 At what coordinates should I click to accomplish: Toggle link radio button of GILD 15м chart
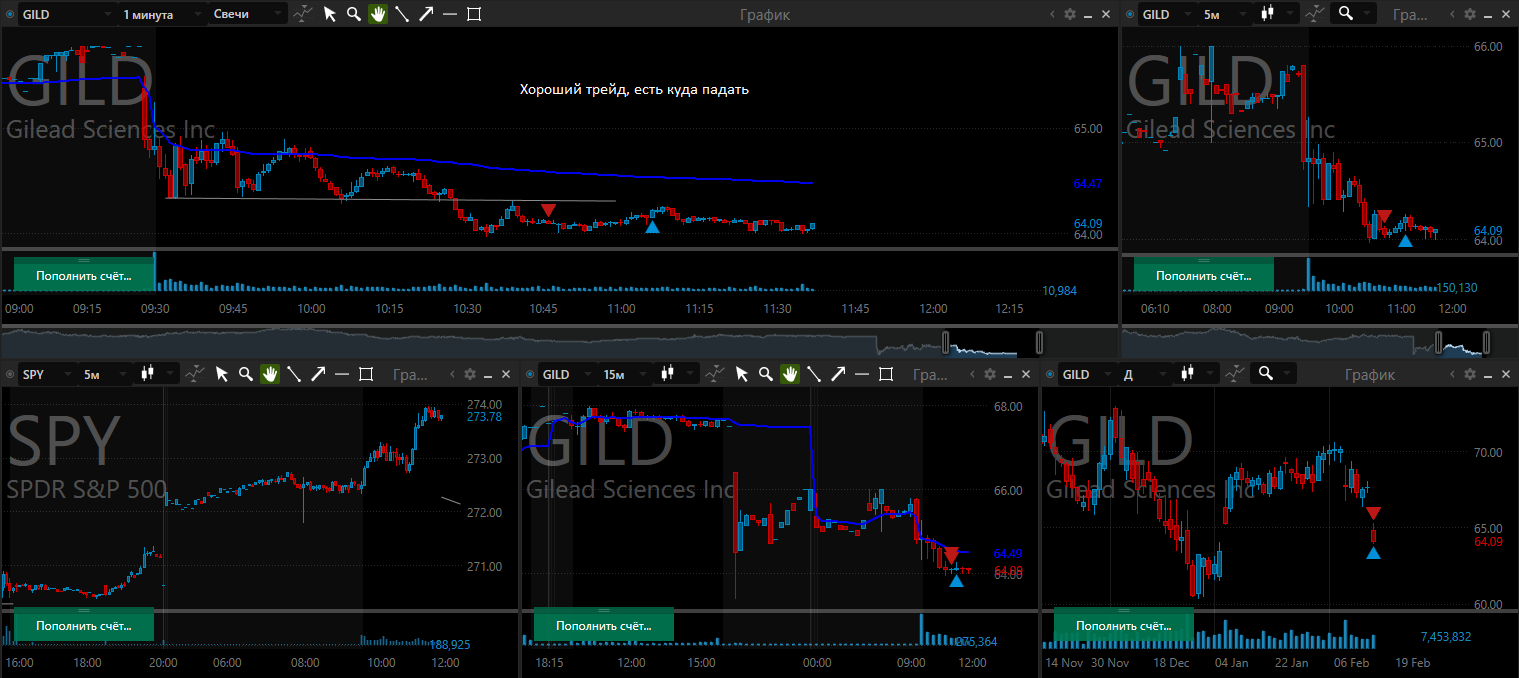coord(531,374)
